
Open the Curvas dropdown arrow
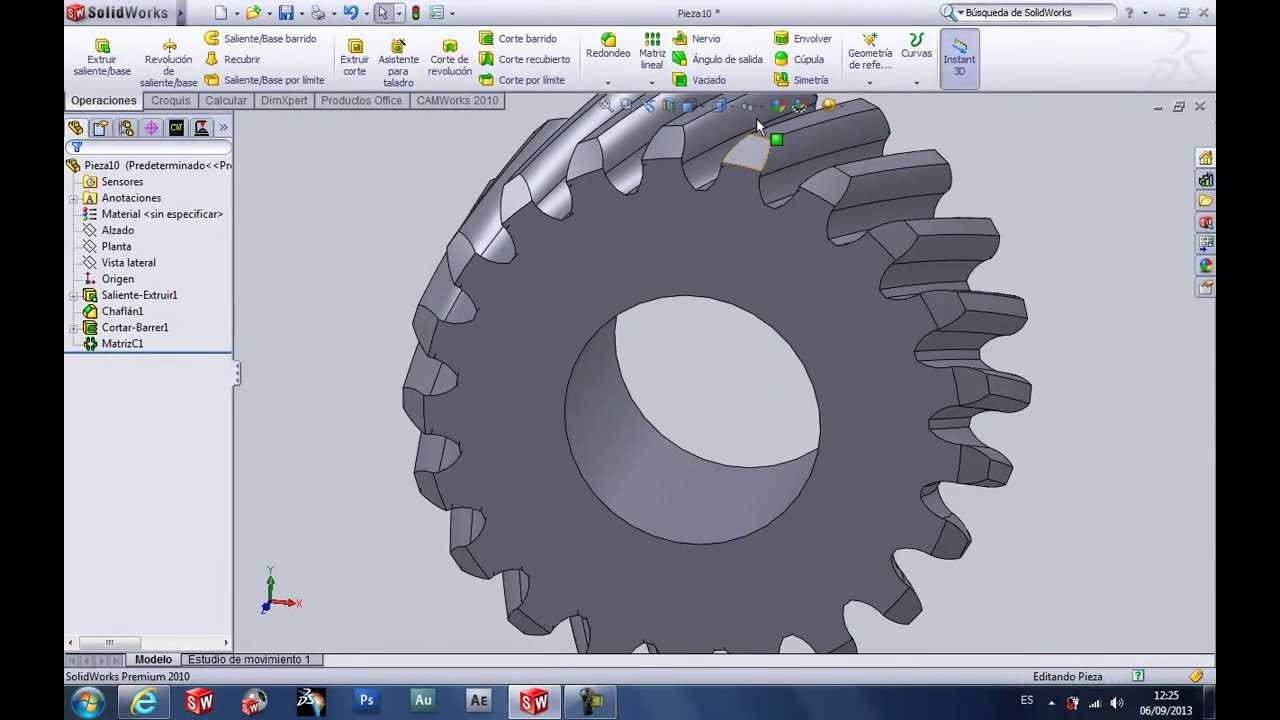click(x=916, y=83)
